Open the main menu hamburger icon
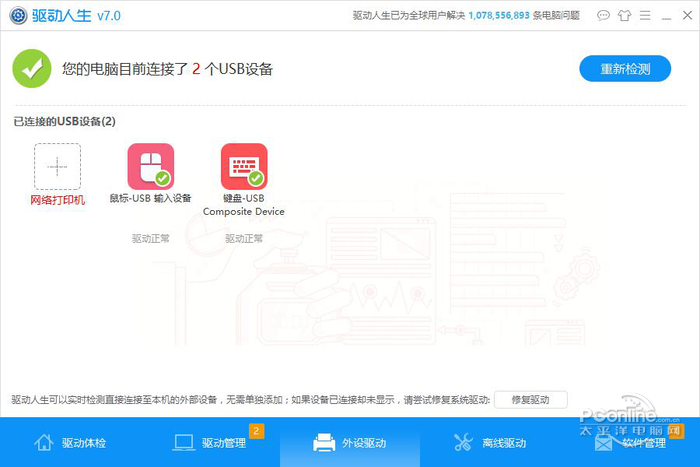The width and height of the screenshot is (700, 467). [645, 16]
